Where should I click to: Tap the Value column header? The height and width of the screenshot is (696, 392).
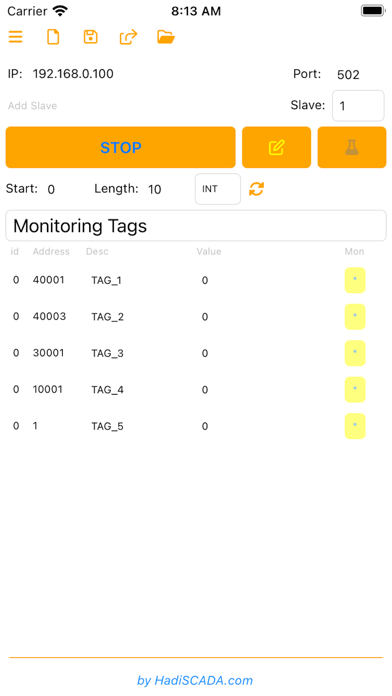click(x=209, y=251)
